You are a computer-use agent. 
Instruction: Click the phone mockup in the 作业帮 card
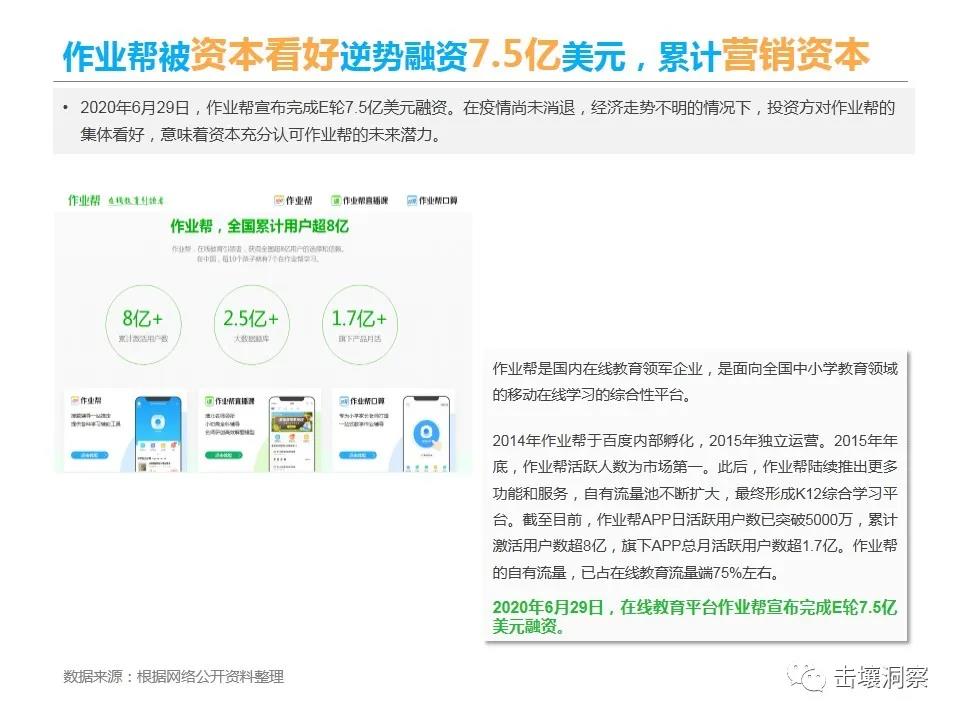coord(156,433)
